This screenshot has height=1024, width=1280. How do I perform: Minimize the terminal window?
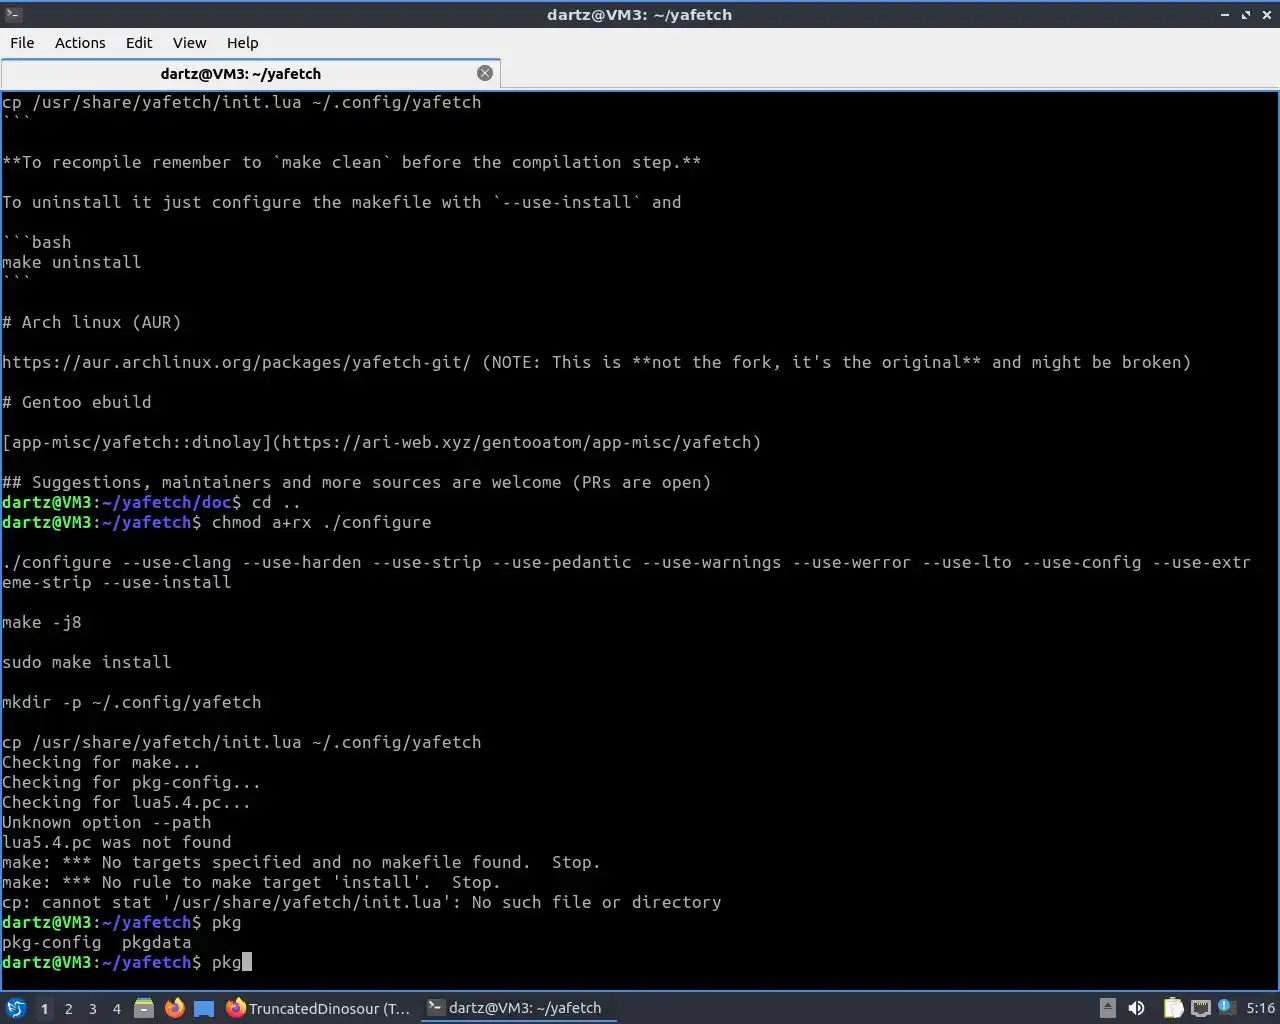1225,15
